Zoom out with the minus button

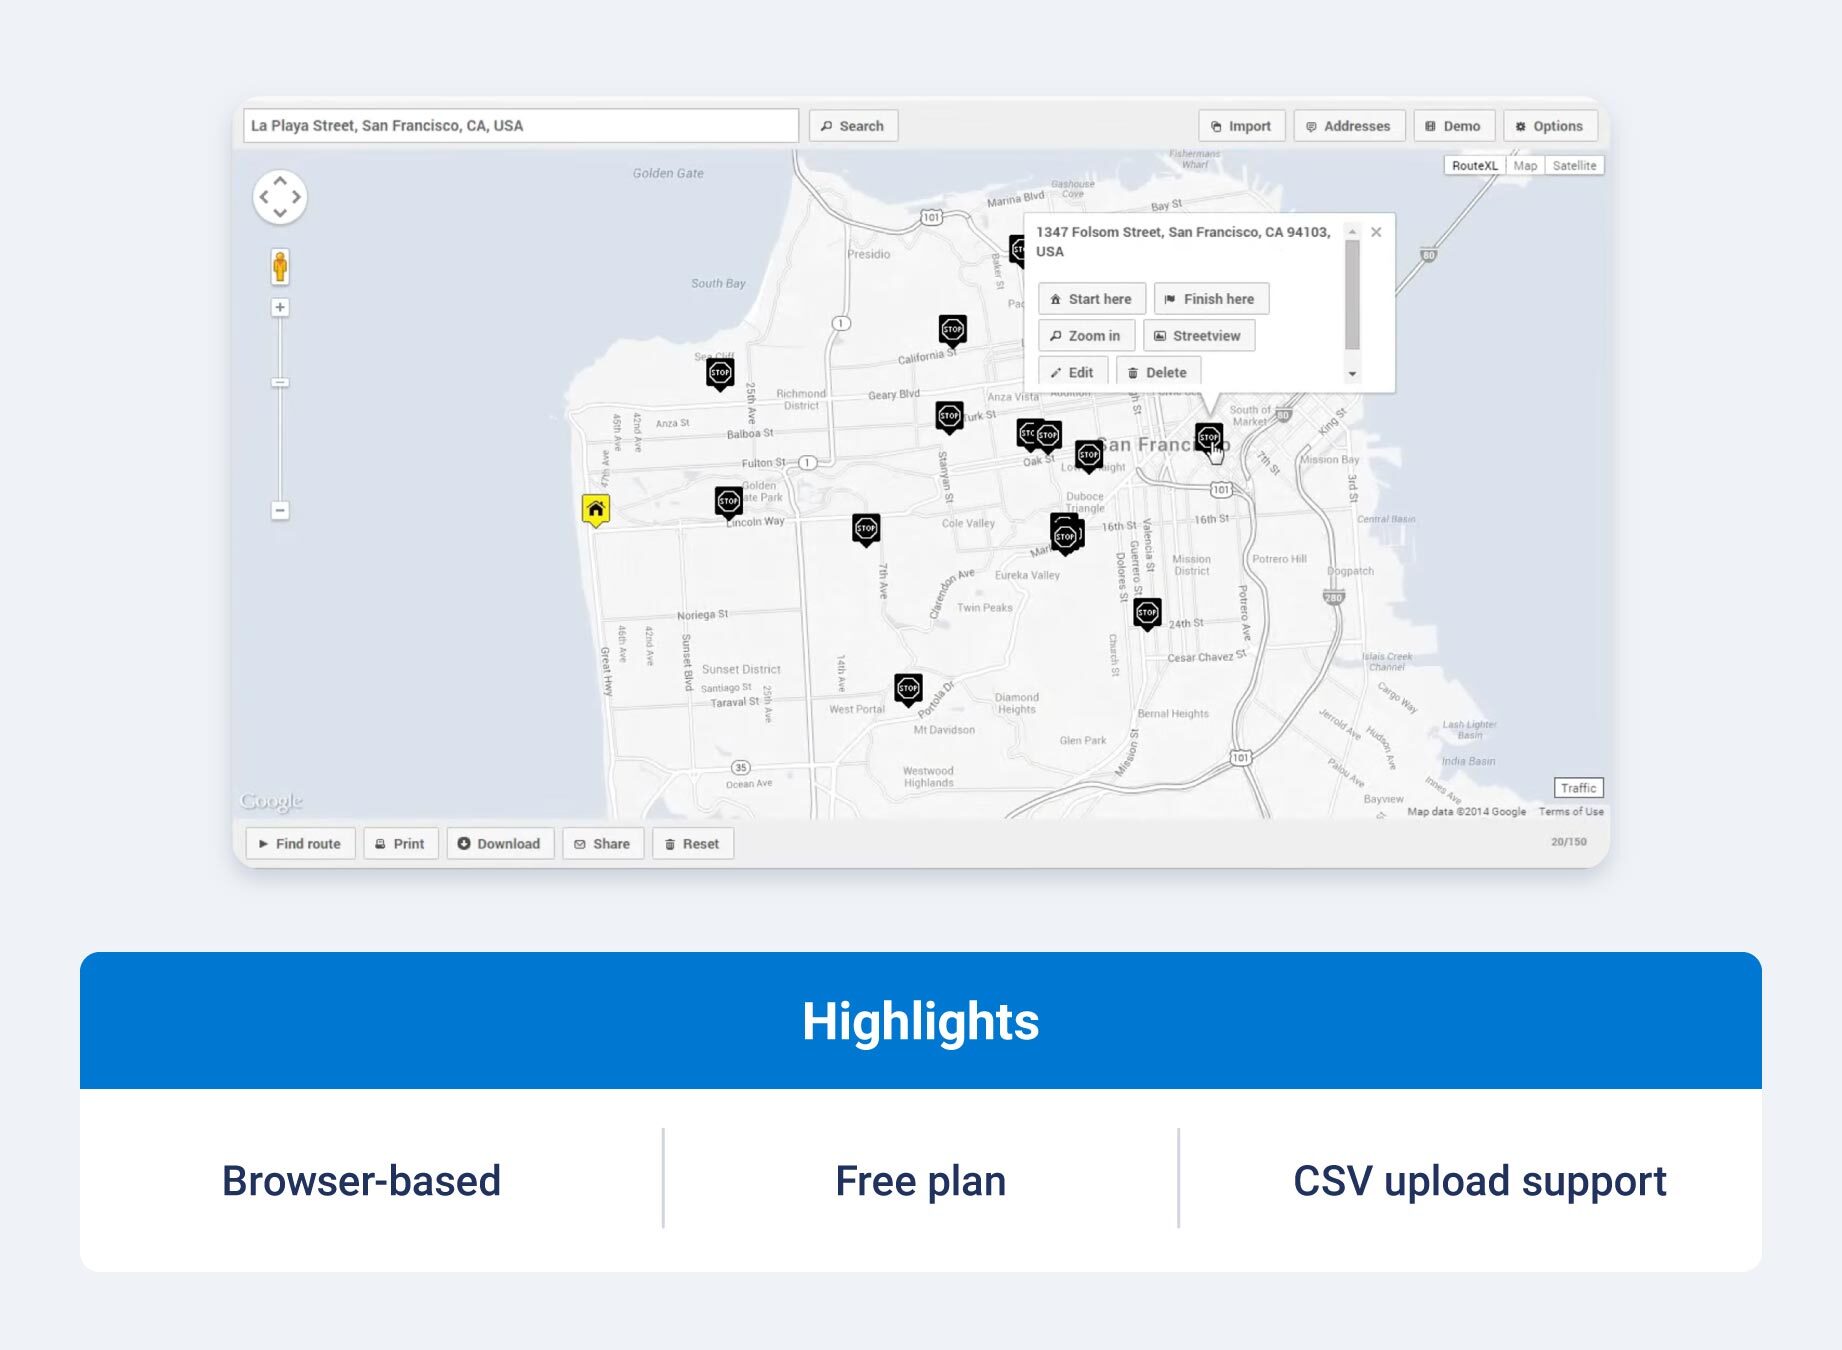tap(280, 511)
